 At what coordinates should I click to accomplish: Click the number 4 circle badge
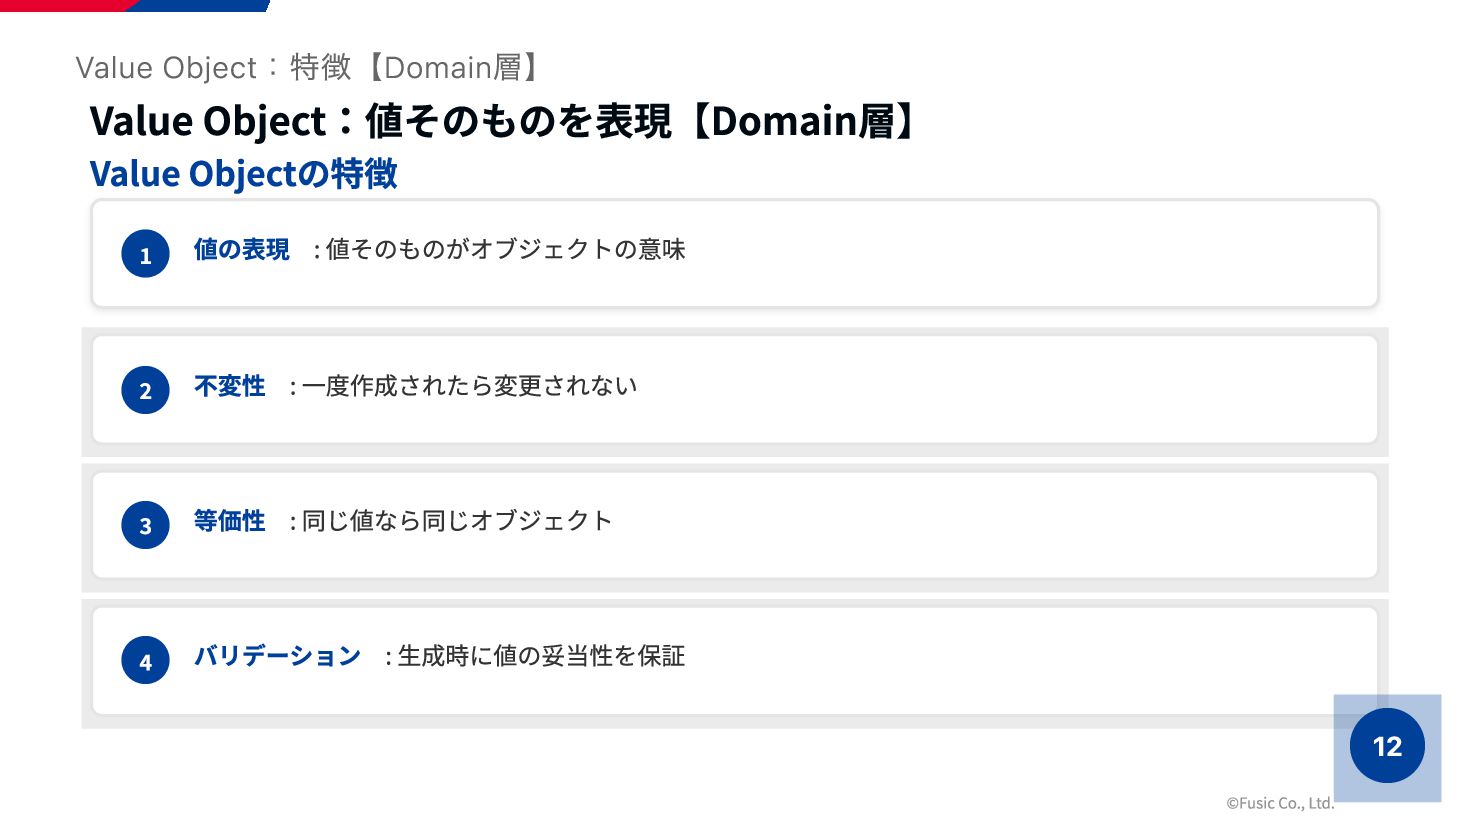click(x=145, y=661)
